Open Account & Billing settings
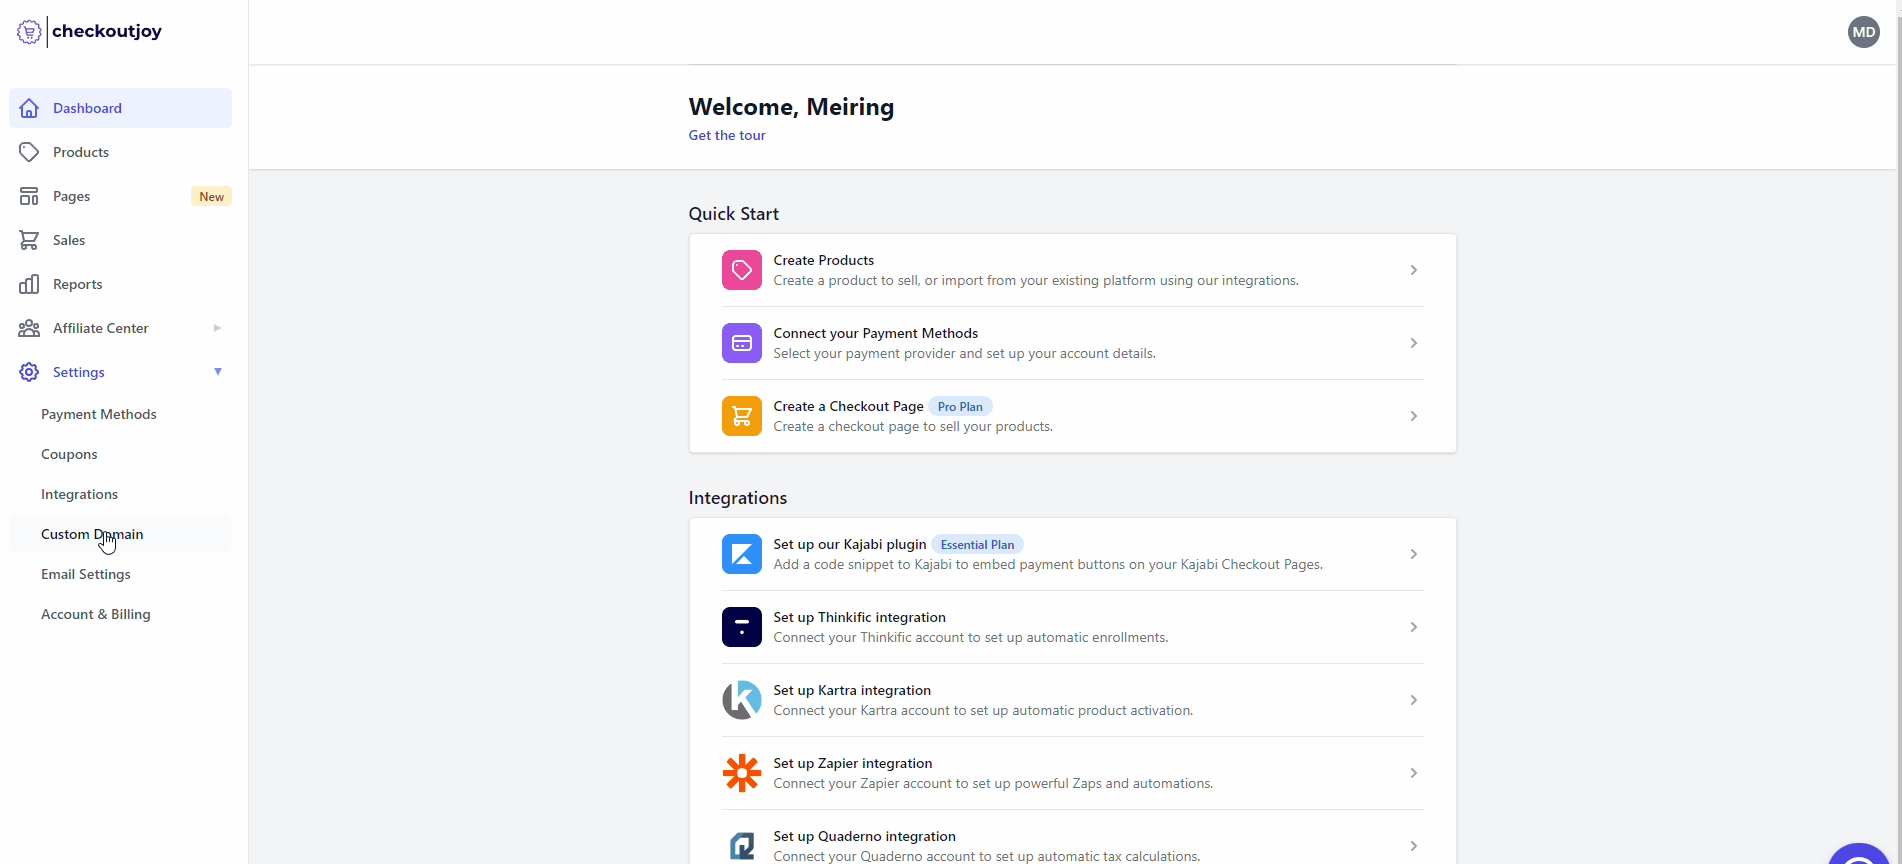1902x864 pixels. (96, 614)
